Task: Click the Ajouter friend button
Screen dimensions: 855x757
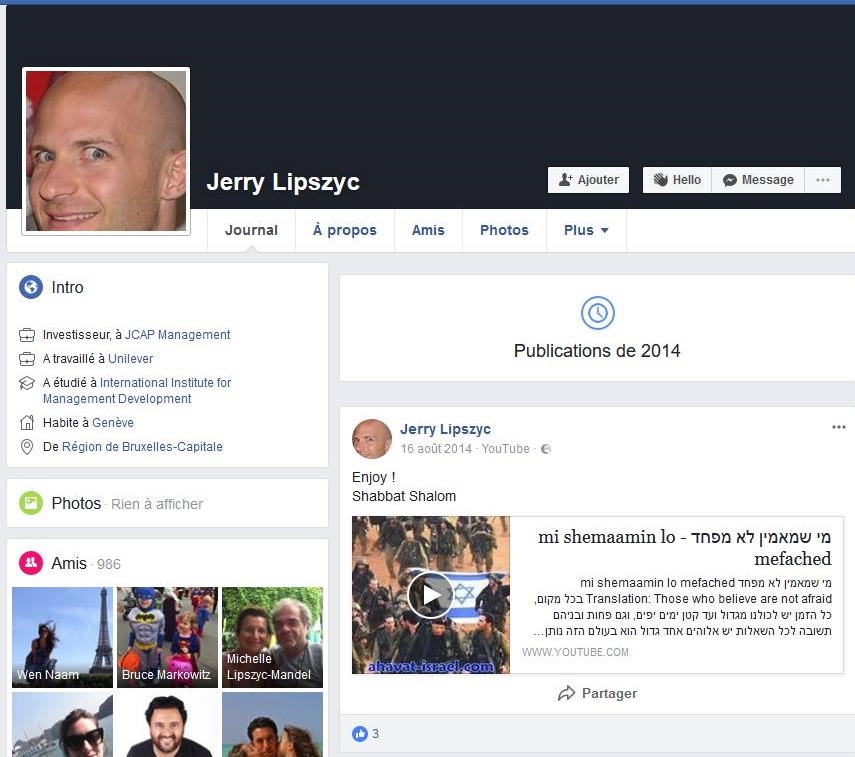Action: click(588, 180)
